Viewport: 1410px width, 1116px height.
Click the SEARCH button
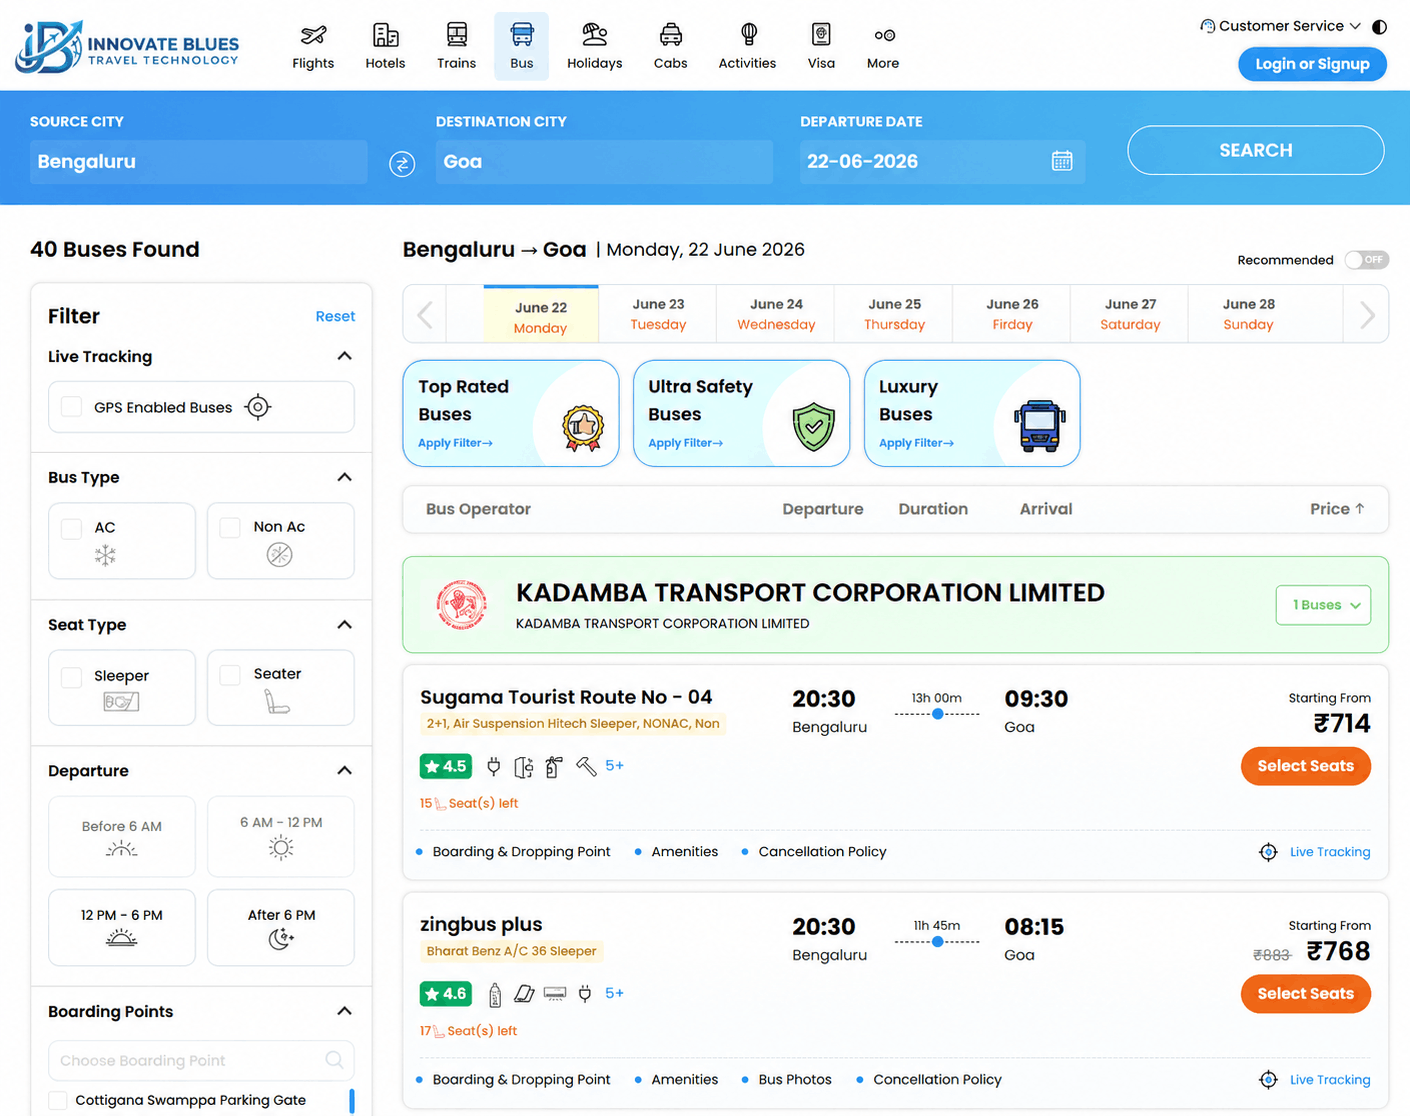click(1256, 150)
